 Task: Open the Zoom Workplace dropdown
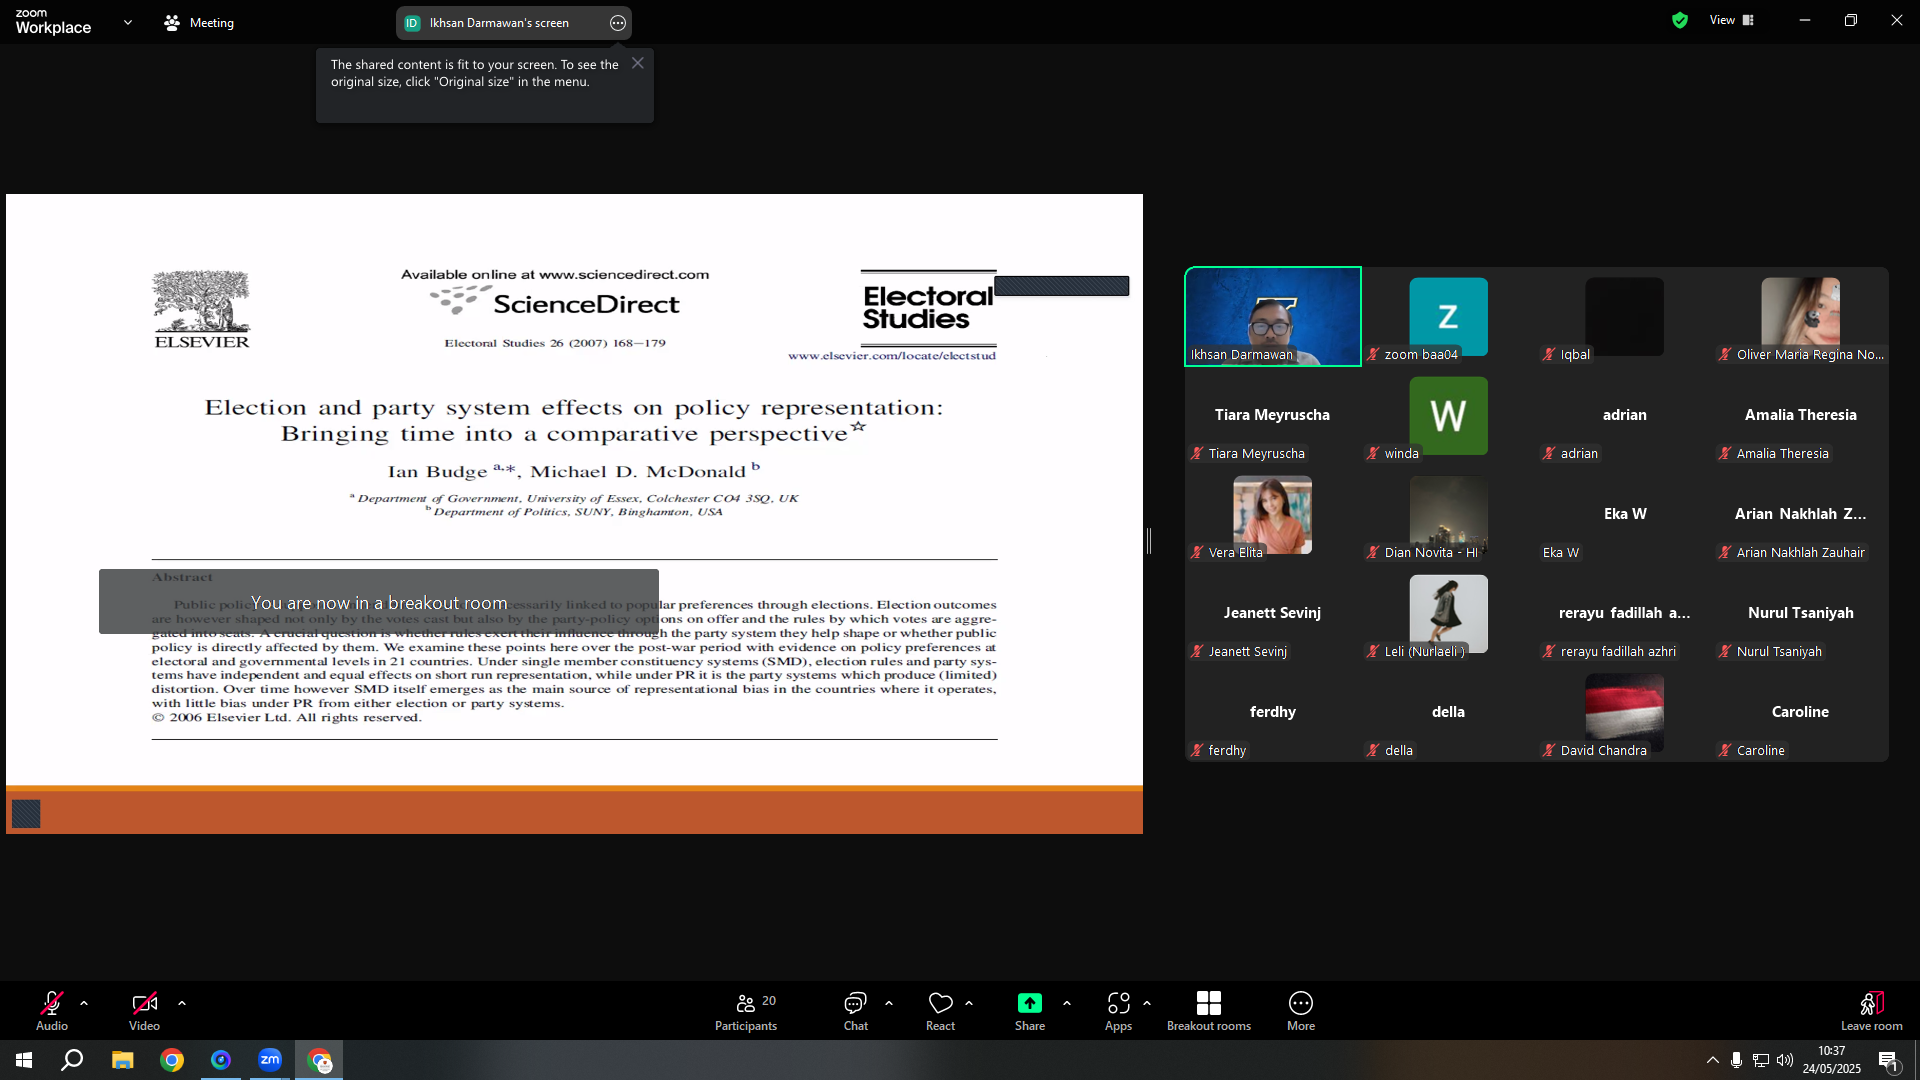point(128,22)
